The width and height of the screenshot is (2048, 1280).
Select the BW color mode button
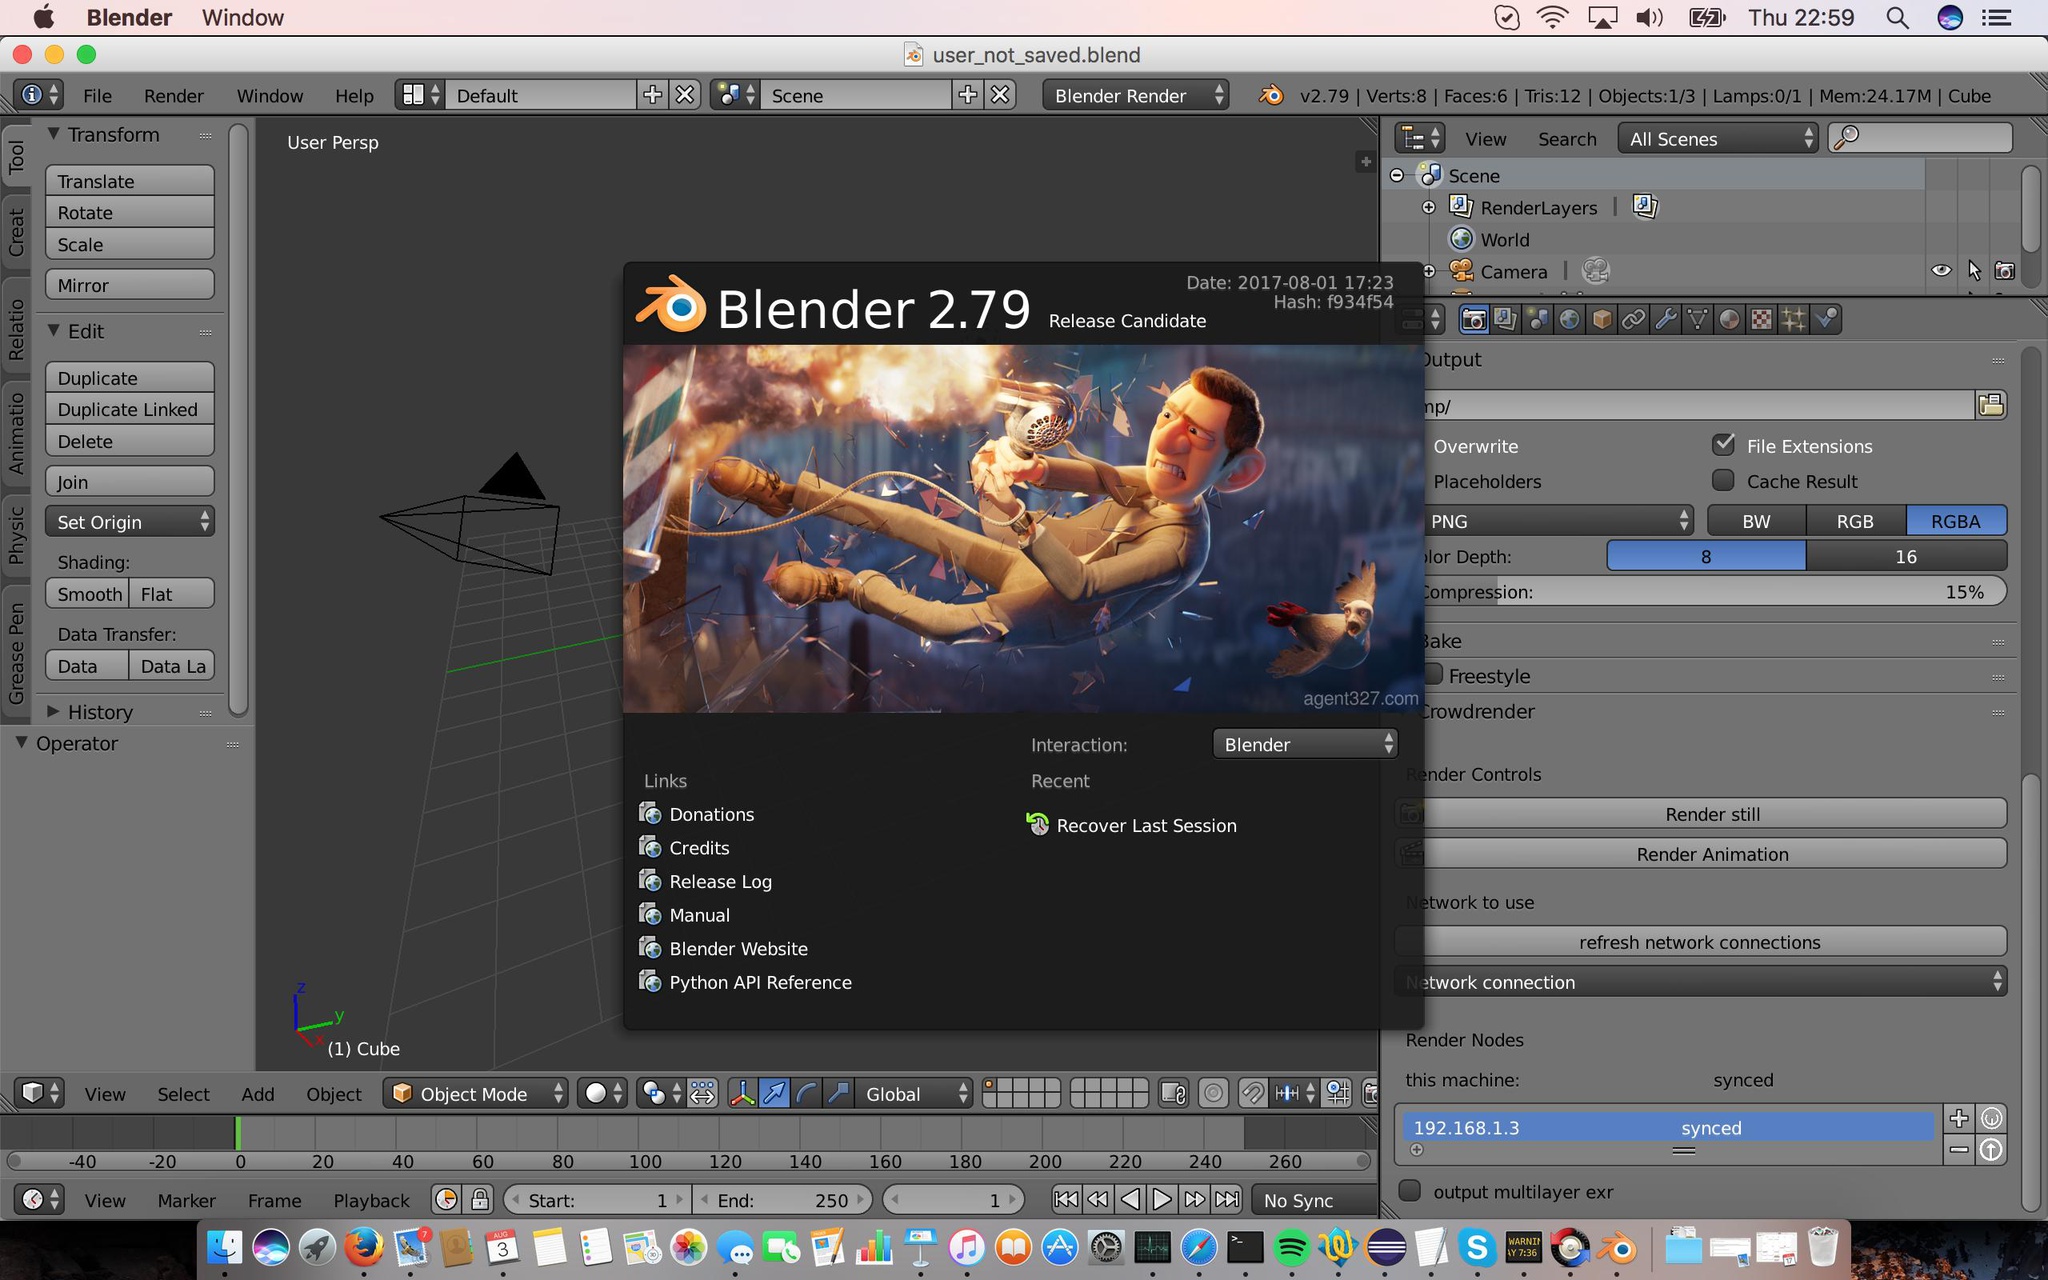tap(1756, 521)
